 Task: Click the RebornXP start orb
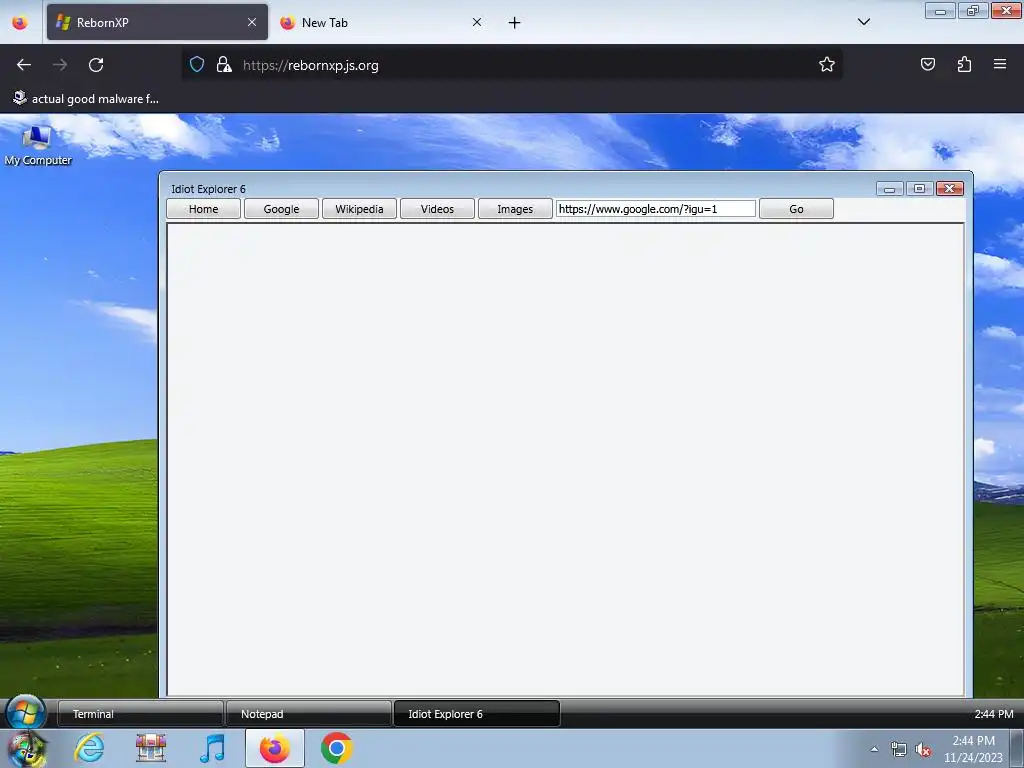point(26,712)
